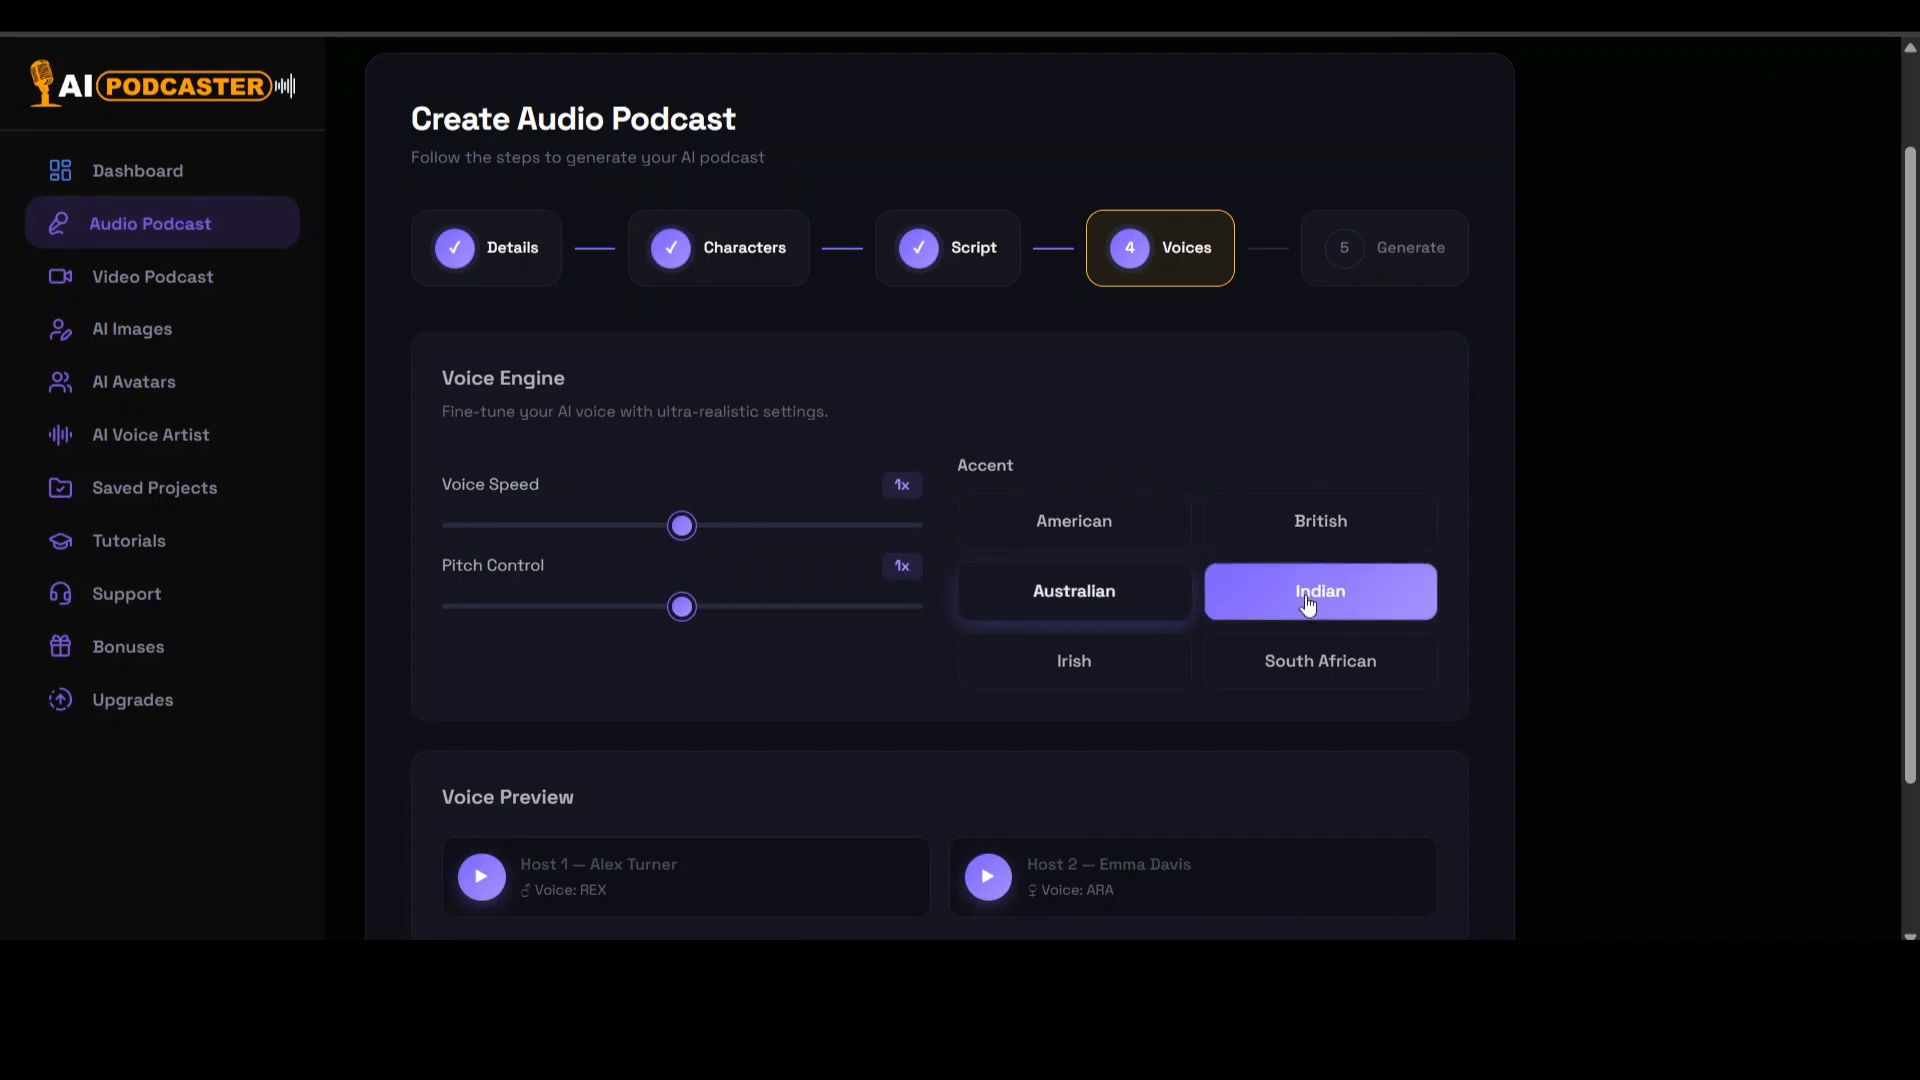Click the Tutorials graduation cap icon

(60, 541)
